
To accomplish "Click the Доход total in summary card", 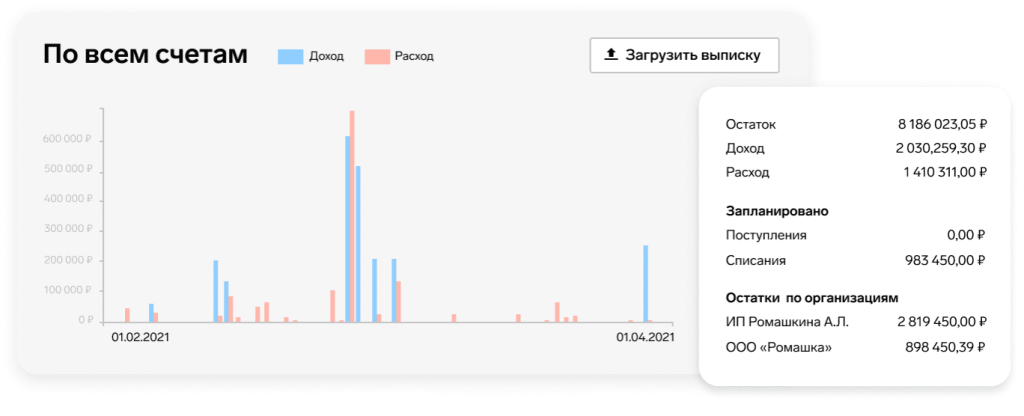I will [940, 148].
